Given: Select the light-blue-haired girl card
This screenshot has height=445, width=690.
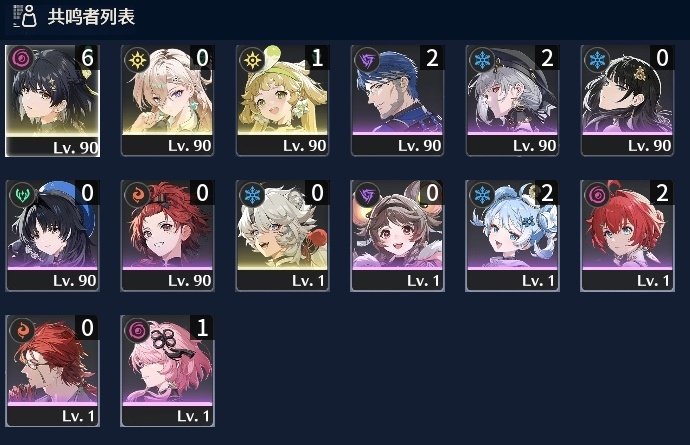Looking at the screenshot, I should click(x=512, y=235).
